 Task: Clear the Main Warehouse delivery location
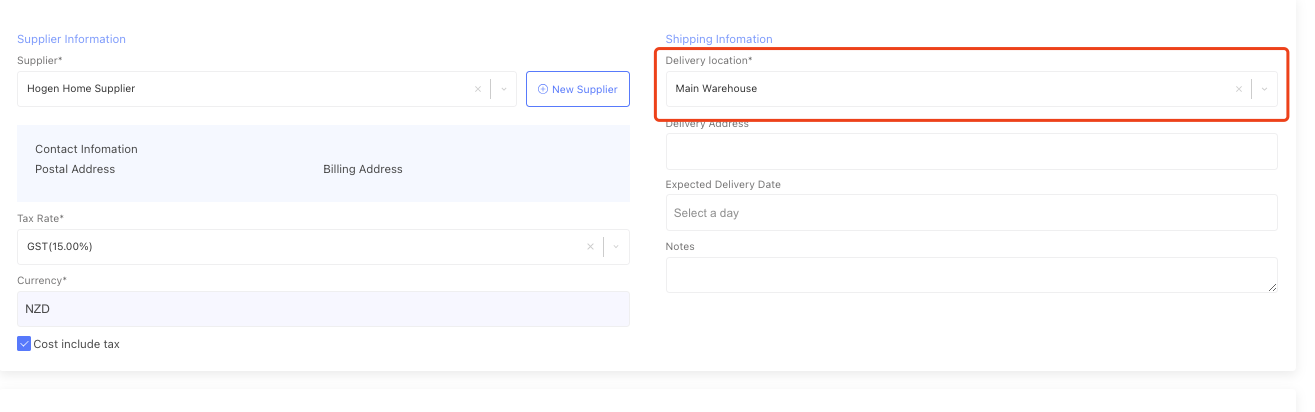[x=1239, y=89]
